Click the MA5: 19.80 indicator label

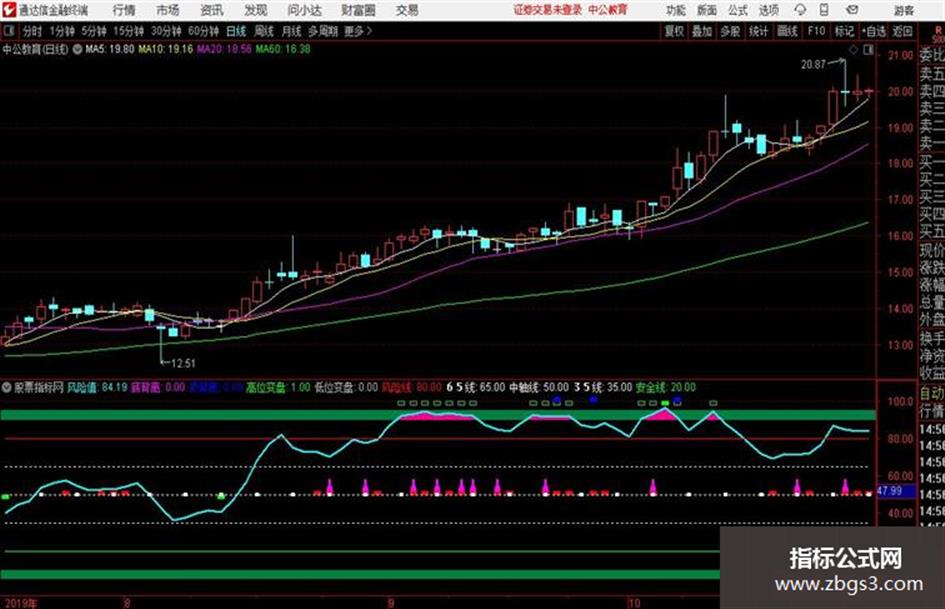(x=110, y=49)
